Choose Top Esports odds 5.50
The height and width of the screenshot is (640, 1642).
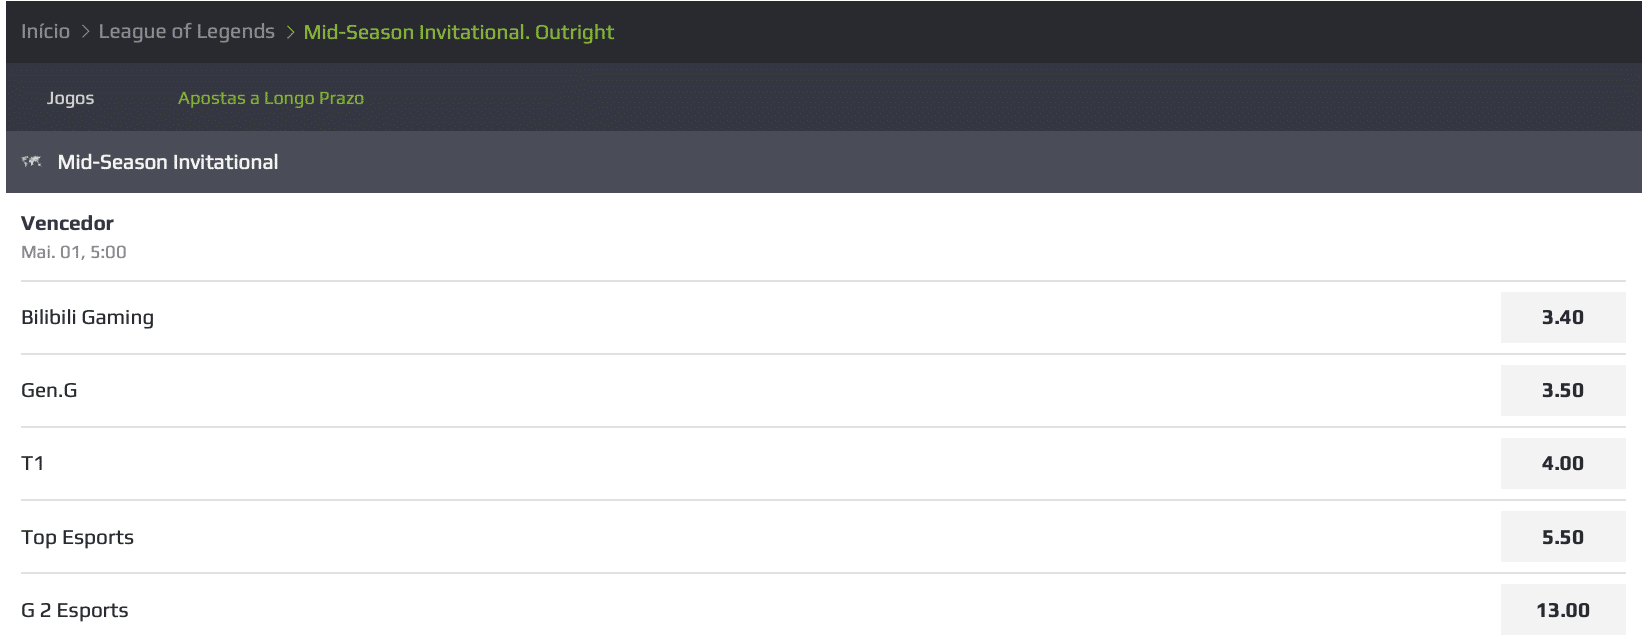pos(1563,537)
